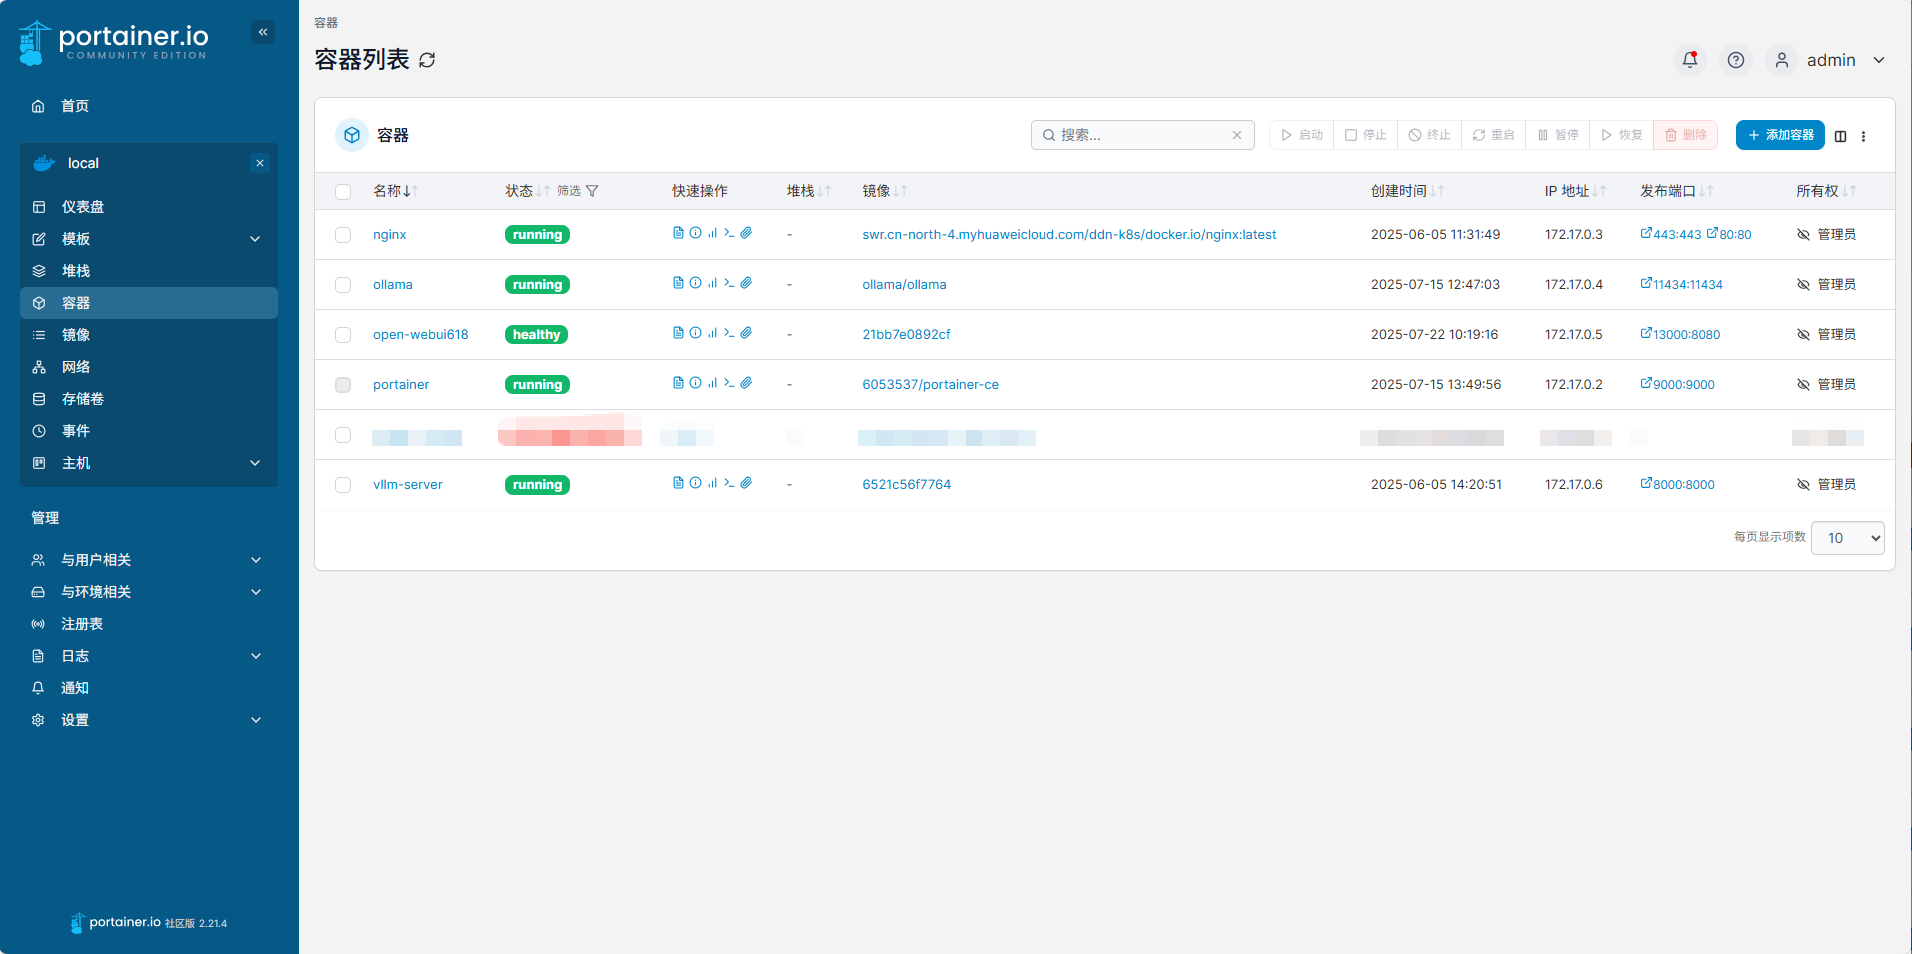Sort table by 创建时间 column
Image resolution: width=1912 pixels, height=954 pixels.
[1407, 191]
